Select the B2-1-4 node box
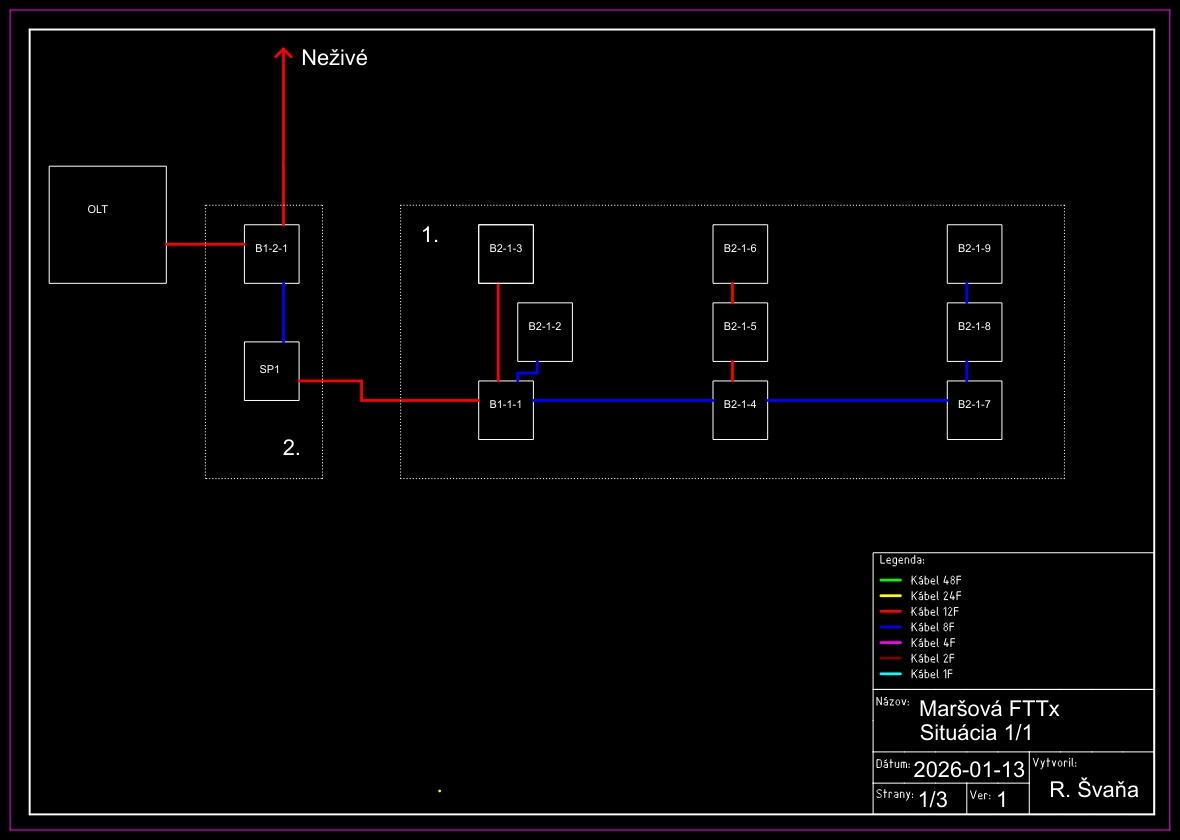The image size is (1180, 840). click(x=740, y=410)
